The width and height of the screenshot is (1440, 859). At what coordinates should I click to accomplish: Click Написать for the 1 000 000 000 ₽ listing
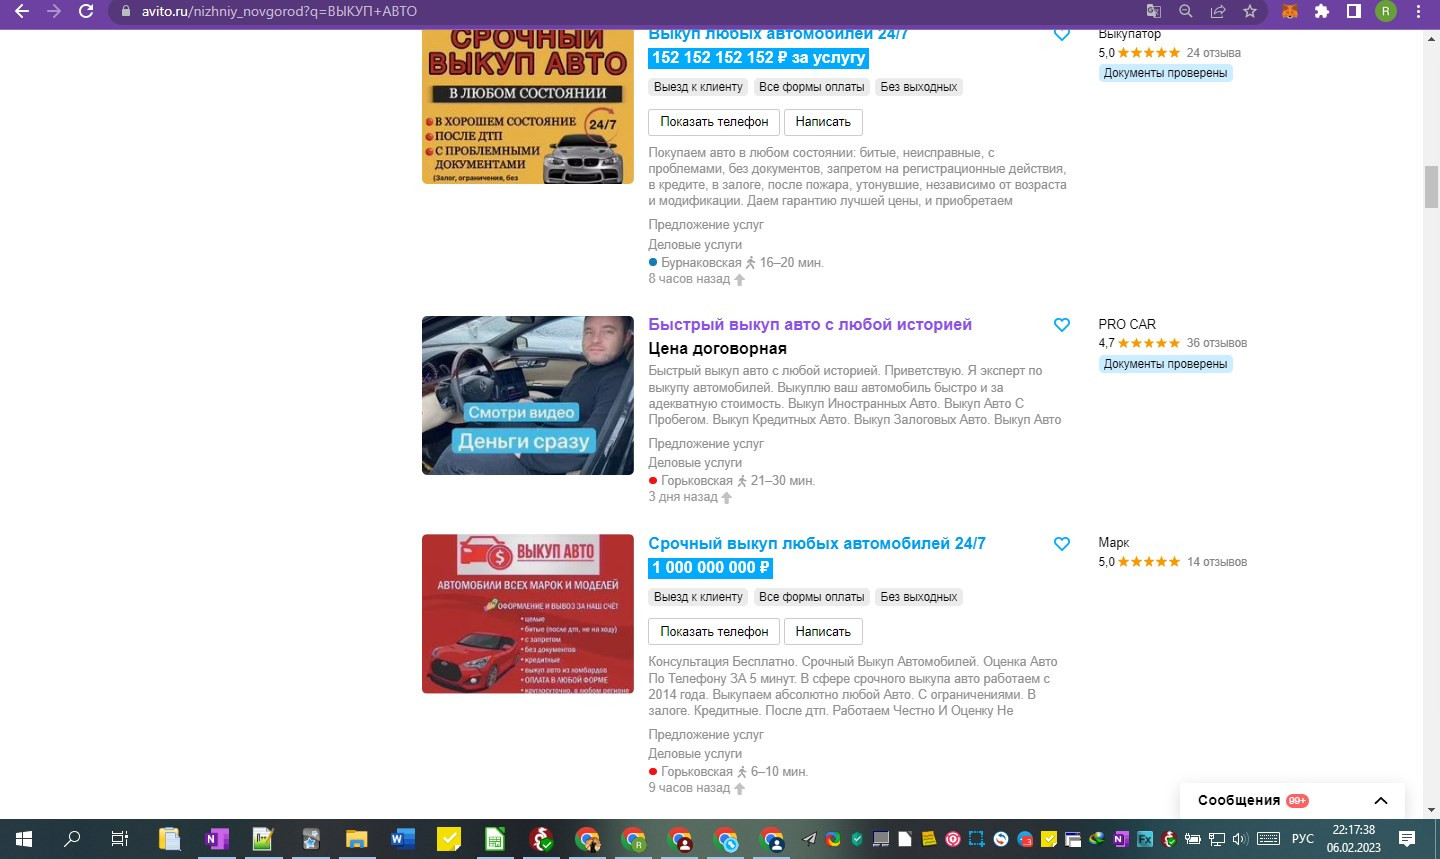pyautogui.click(x=823, y=632)
